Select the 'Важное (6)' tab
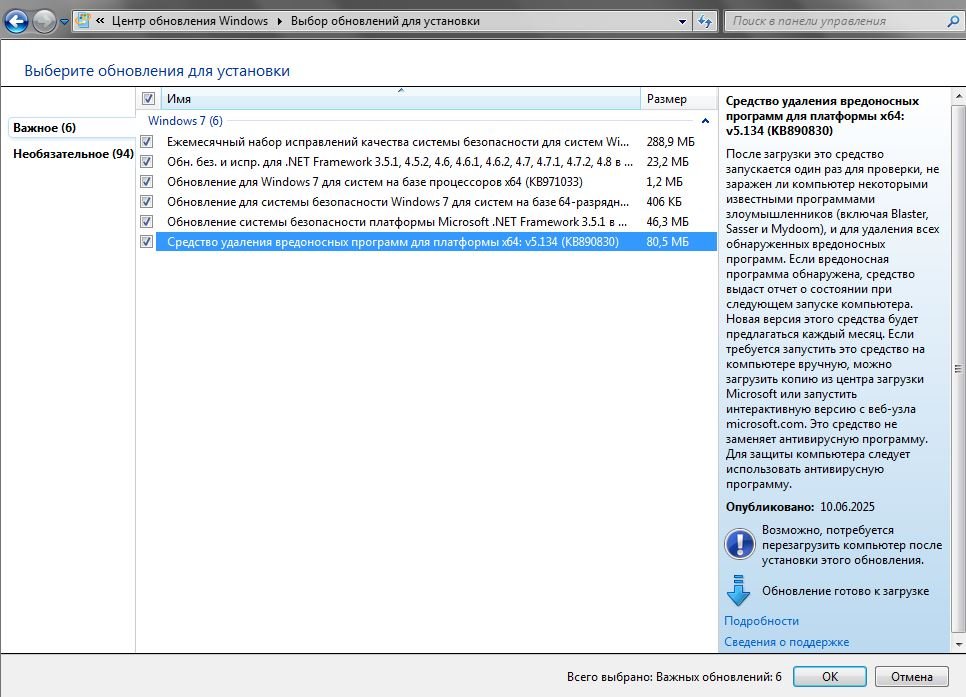966x697 pixels. pyautogui.click(x=44, y=128)
